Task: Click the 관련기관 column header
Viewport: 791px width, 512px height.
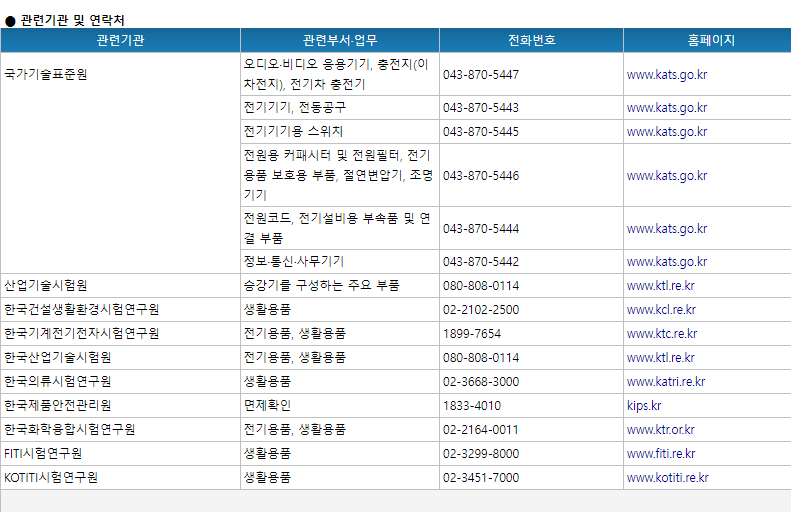Action: point(120,40)
